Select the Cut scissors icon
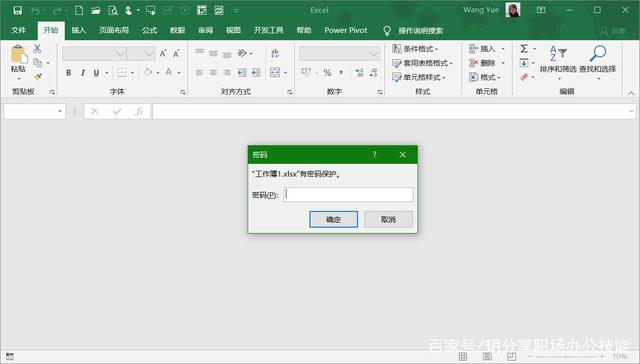640x364 pixels. (x=38, y=49)
